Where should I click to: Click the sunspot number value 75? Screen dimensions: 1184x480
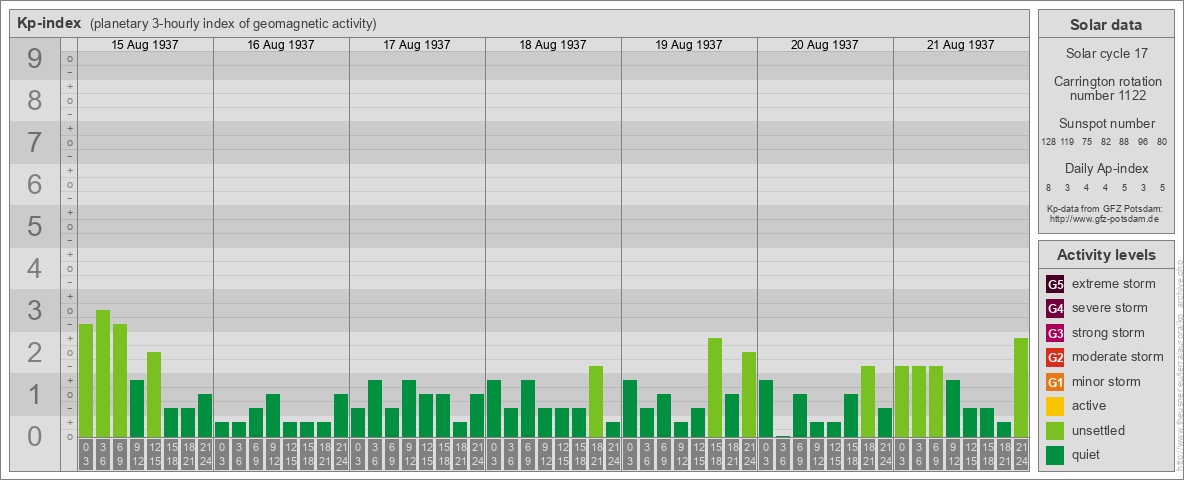coord(1087,142)
